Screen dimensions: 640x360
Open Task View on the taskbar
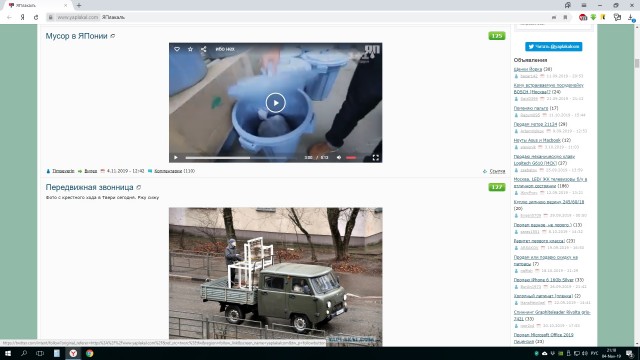(40, 353)
